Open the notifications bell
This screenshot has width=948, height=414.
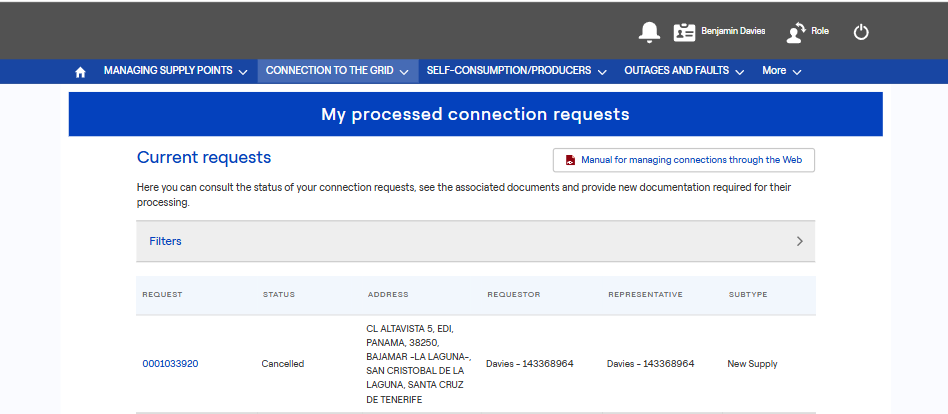(x=649, y=32)
